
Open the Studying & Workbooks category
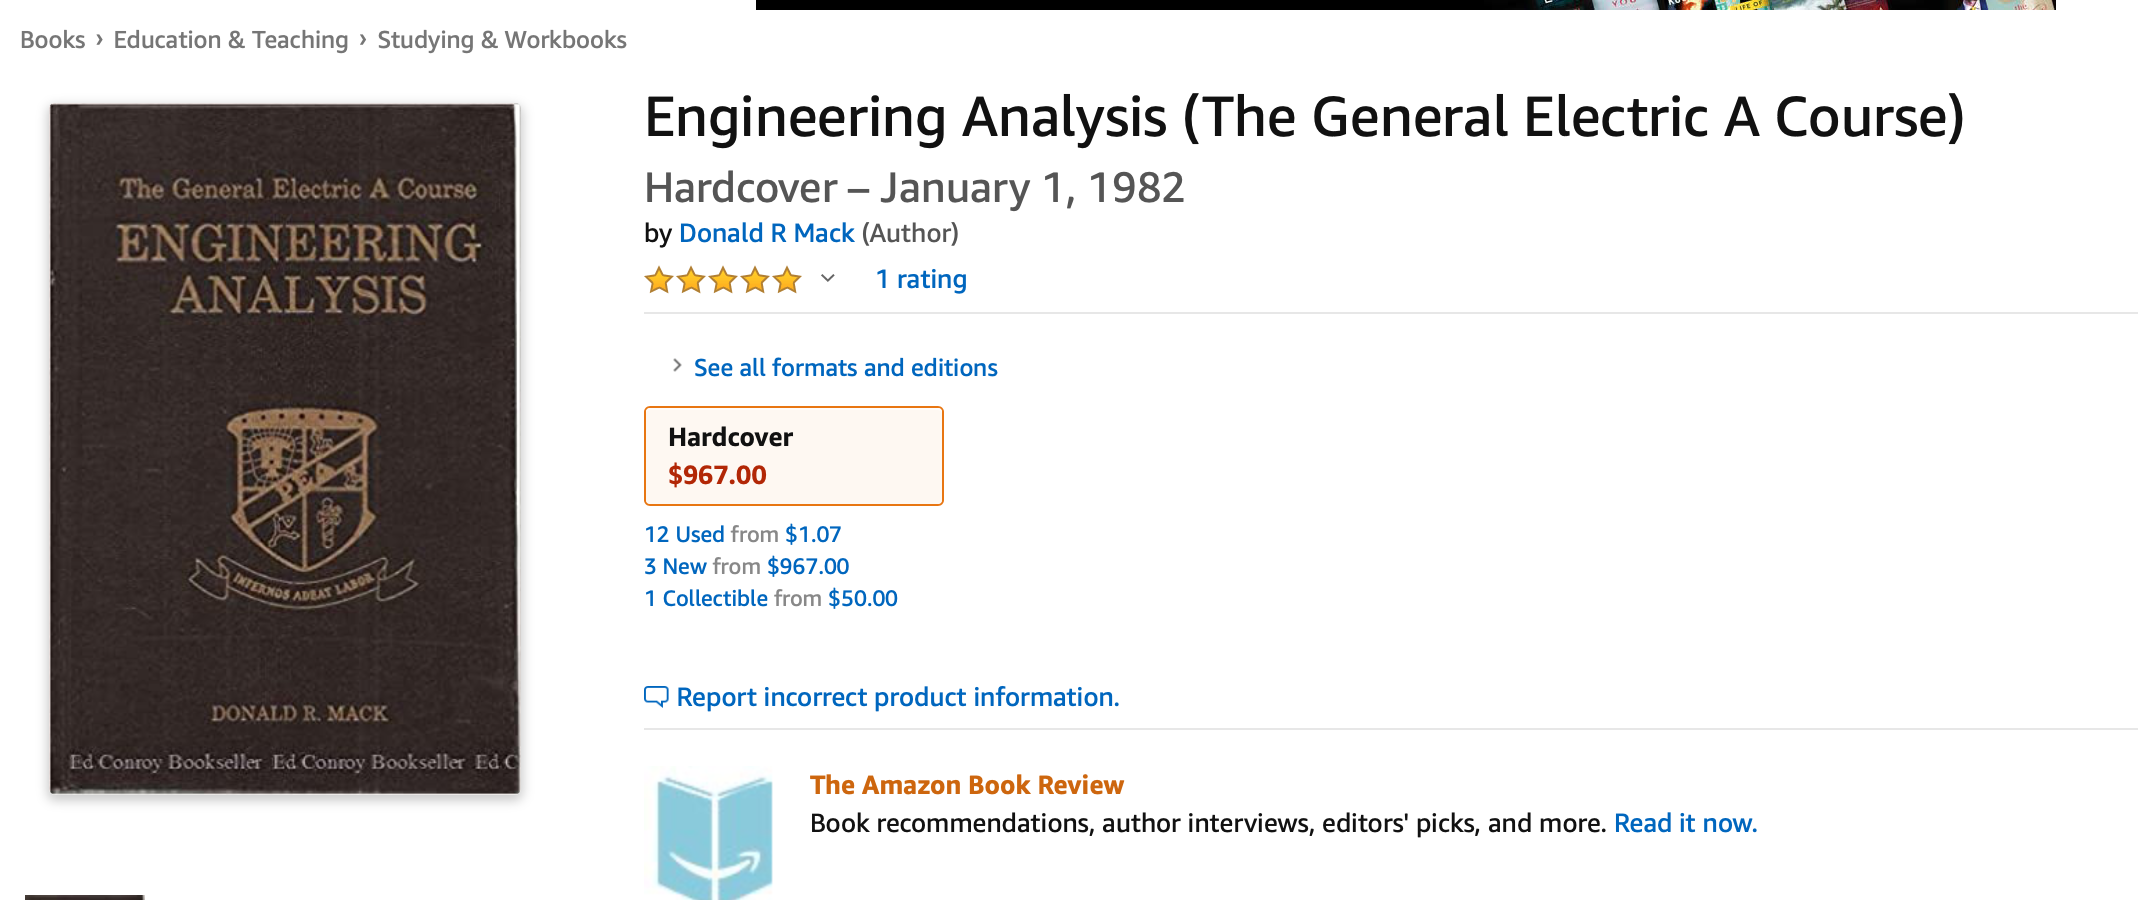(501, 39)
